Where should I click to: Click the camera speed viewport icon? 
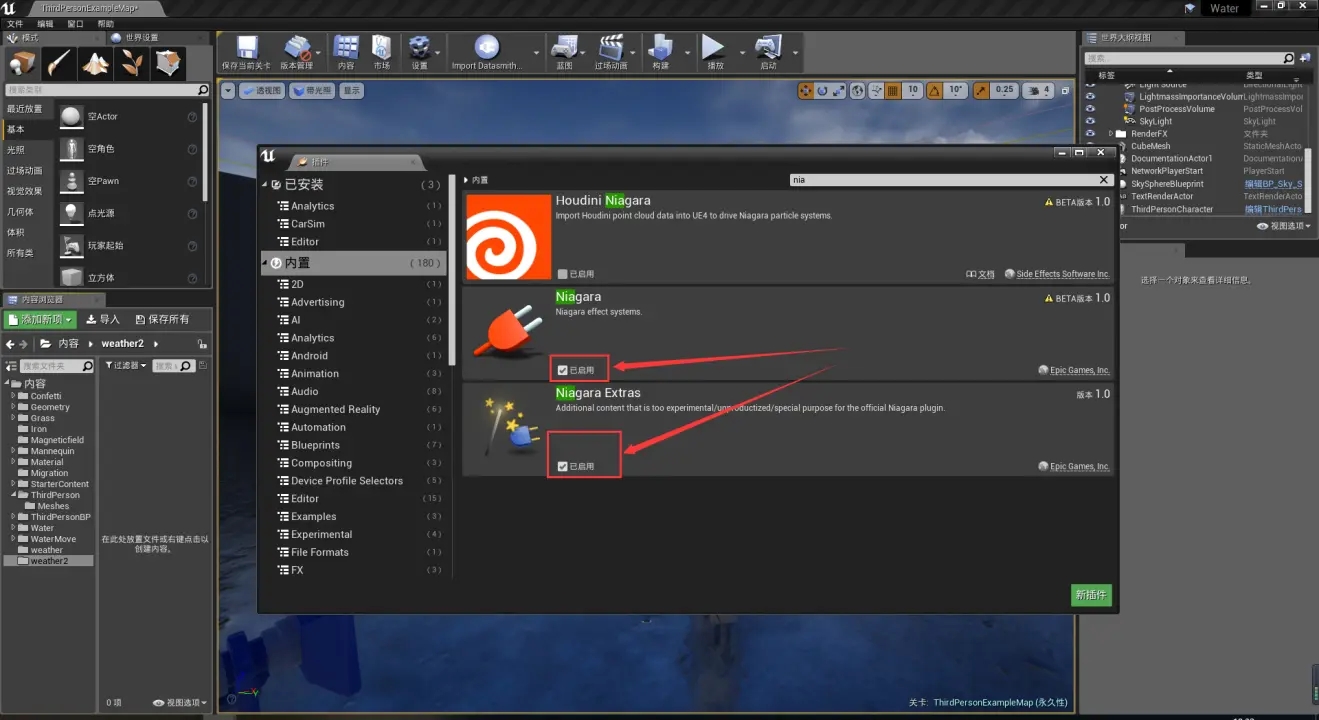pyautogui.click(x=1037, y=90)
